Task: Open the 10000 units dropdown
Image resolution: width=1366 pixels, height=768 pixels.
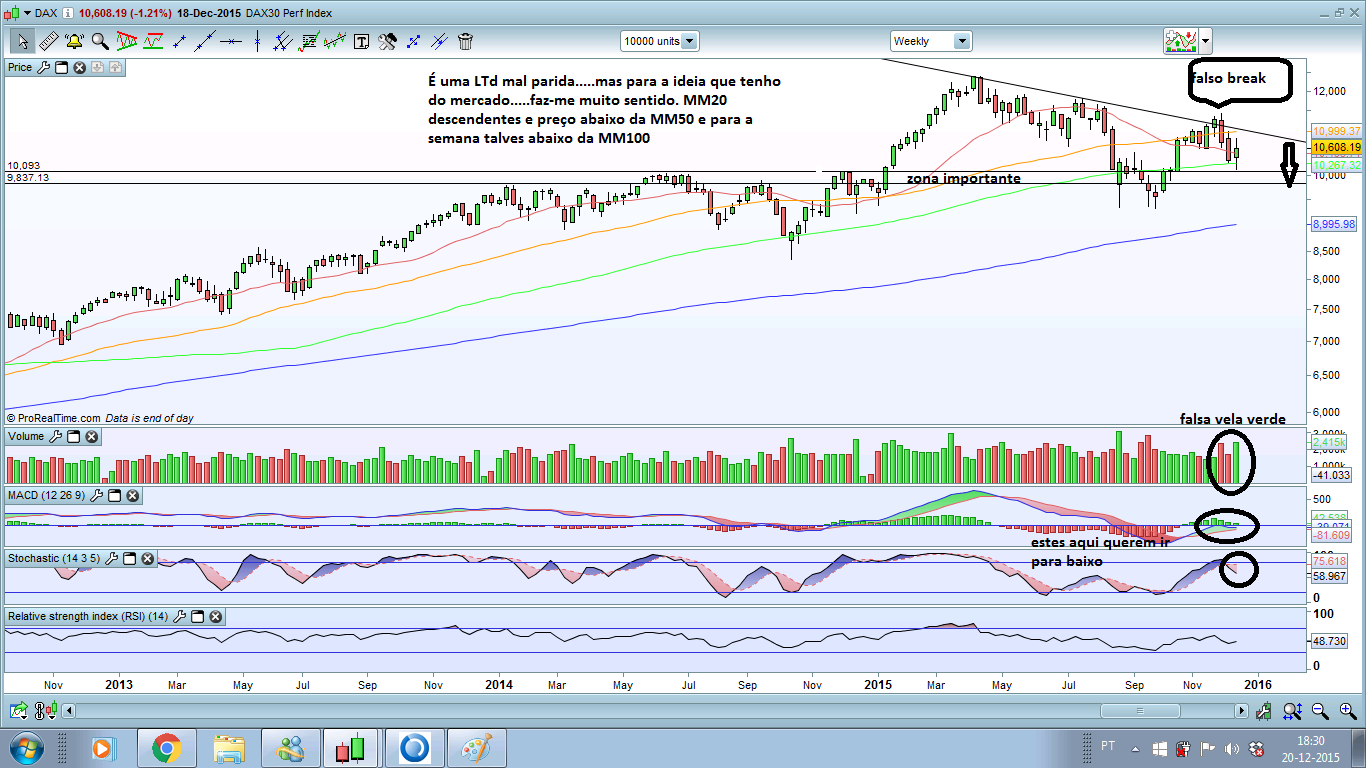Action: [659, 41]
